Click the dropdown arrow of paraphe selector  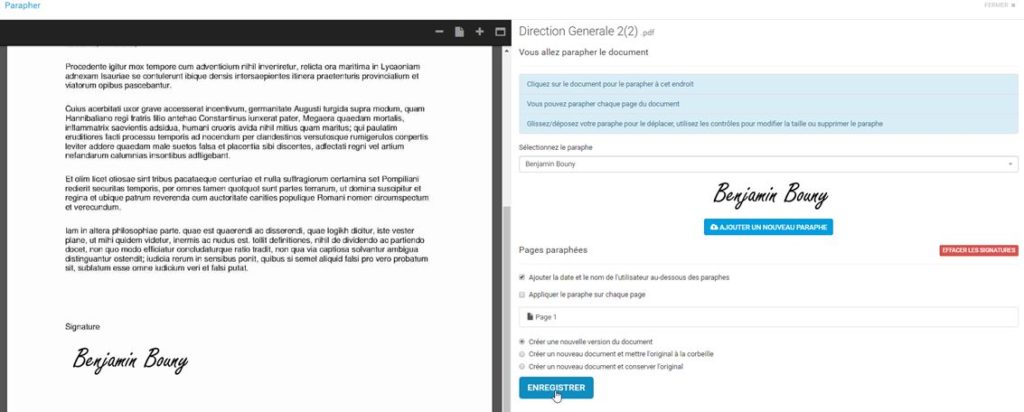pyautogui.click(x=1010, y=165)
